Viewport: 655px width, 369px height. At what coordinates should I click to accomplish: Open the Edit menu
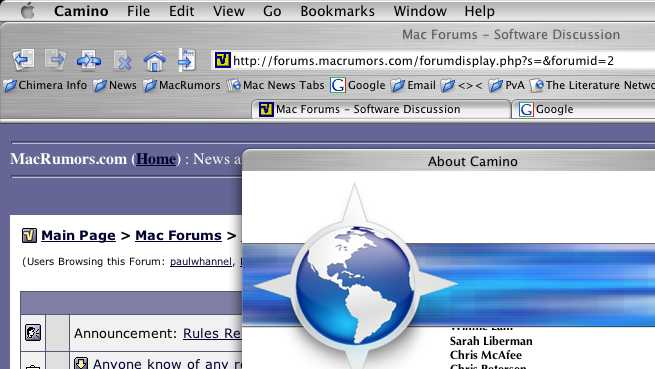tap(181, 11)
